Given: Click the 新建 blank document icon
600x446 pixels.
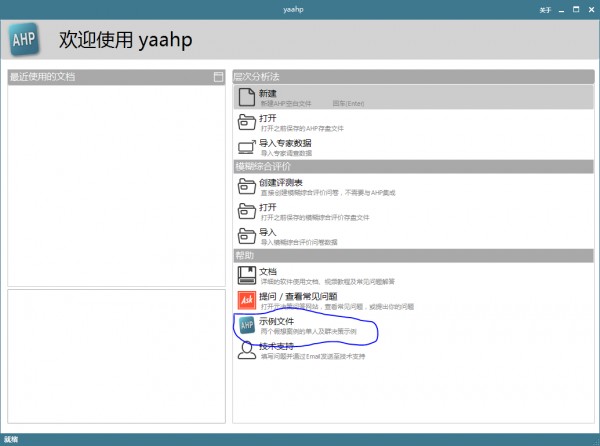Looking at the screenshot, I should coord(246,97).
